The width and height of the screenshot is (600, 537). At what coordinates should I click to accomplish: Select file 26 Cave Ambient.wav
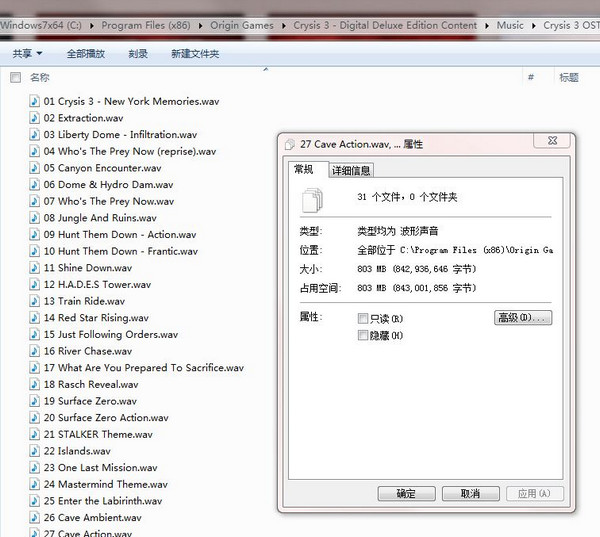tap(93, 517)
